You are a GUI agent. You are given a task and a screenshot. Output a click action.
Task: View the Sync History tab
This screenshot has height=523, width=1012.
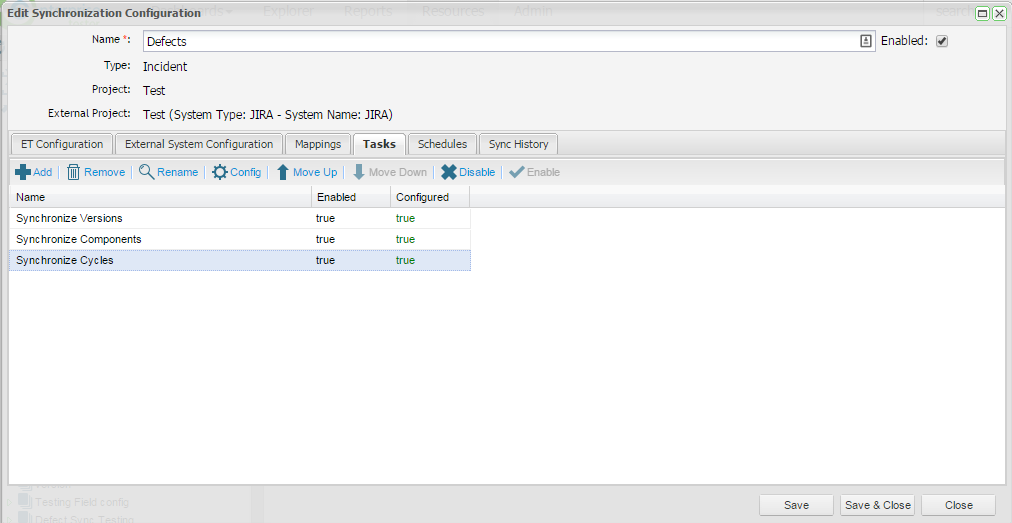click(x=518, y=144)
